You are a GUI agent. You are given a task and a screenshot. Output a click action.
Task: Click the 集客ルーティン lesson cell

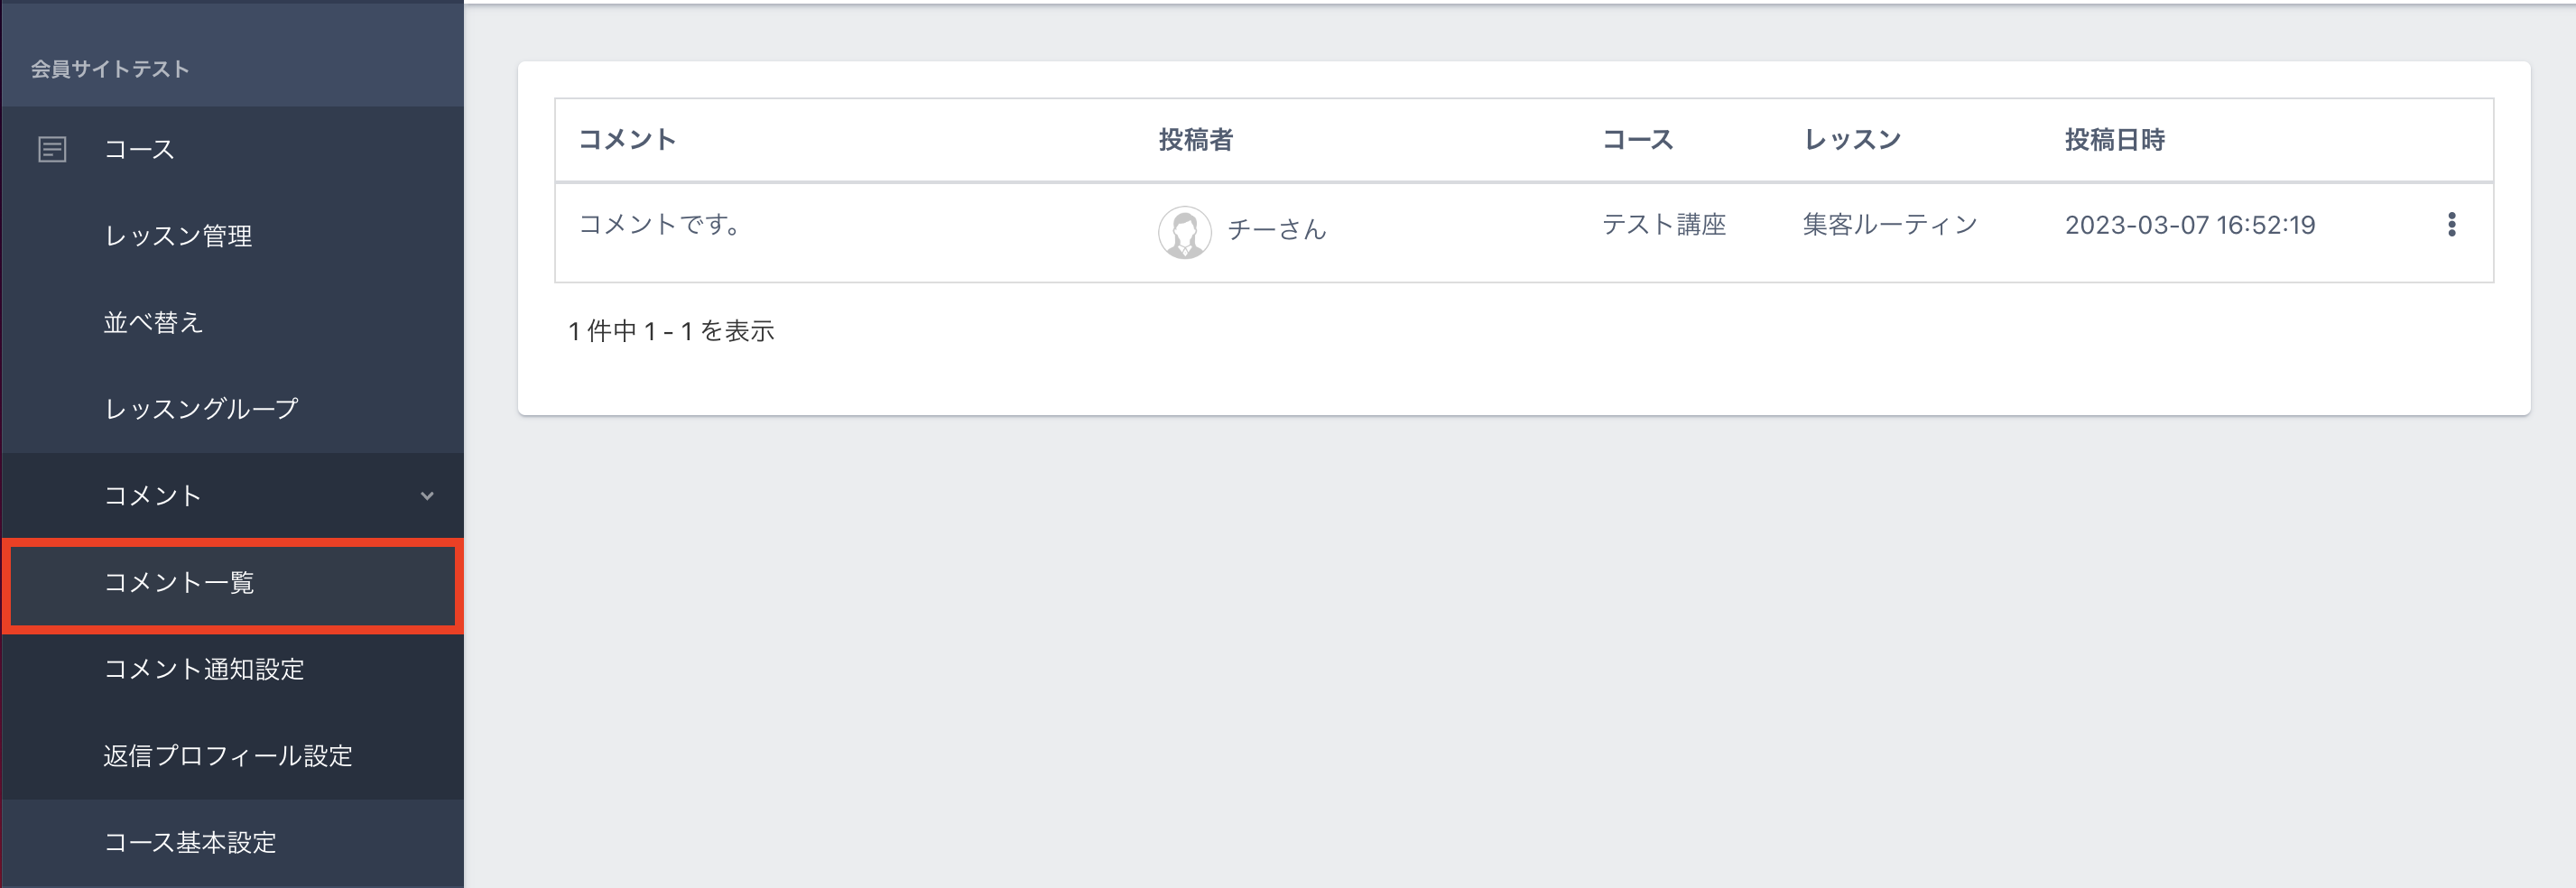pyautogui.click(x=1889, y=225)
